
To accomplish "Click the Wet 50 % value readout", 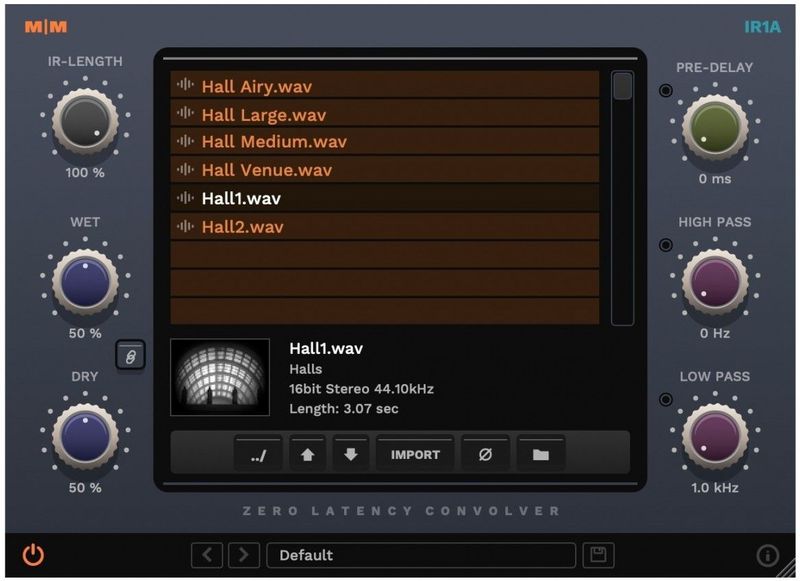I will pos(85,334).
